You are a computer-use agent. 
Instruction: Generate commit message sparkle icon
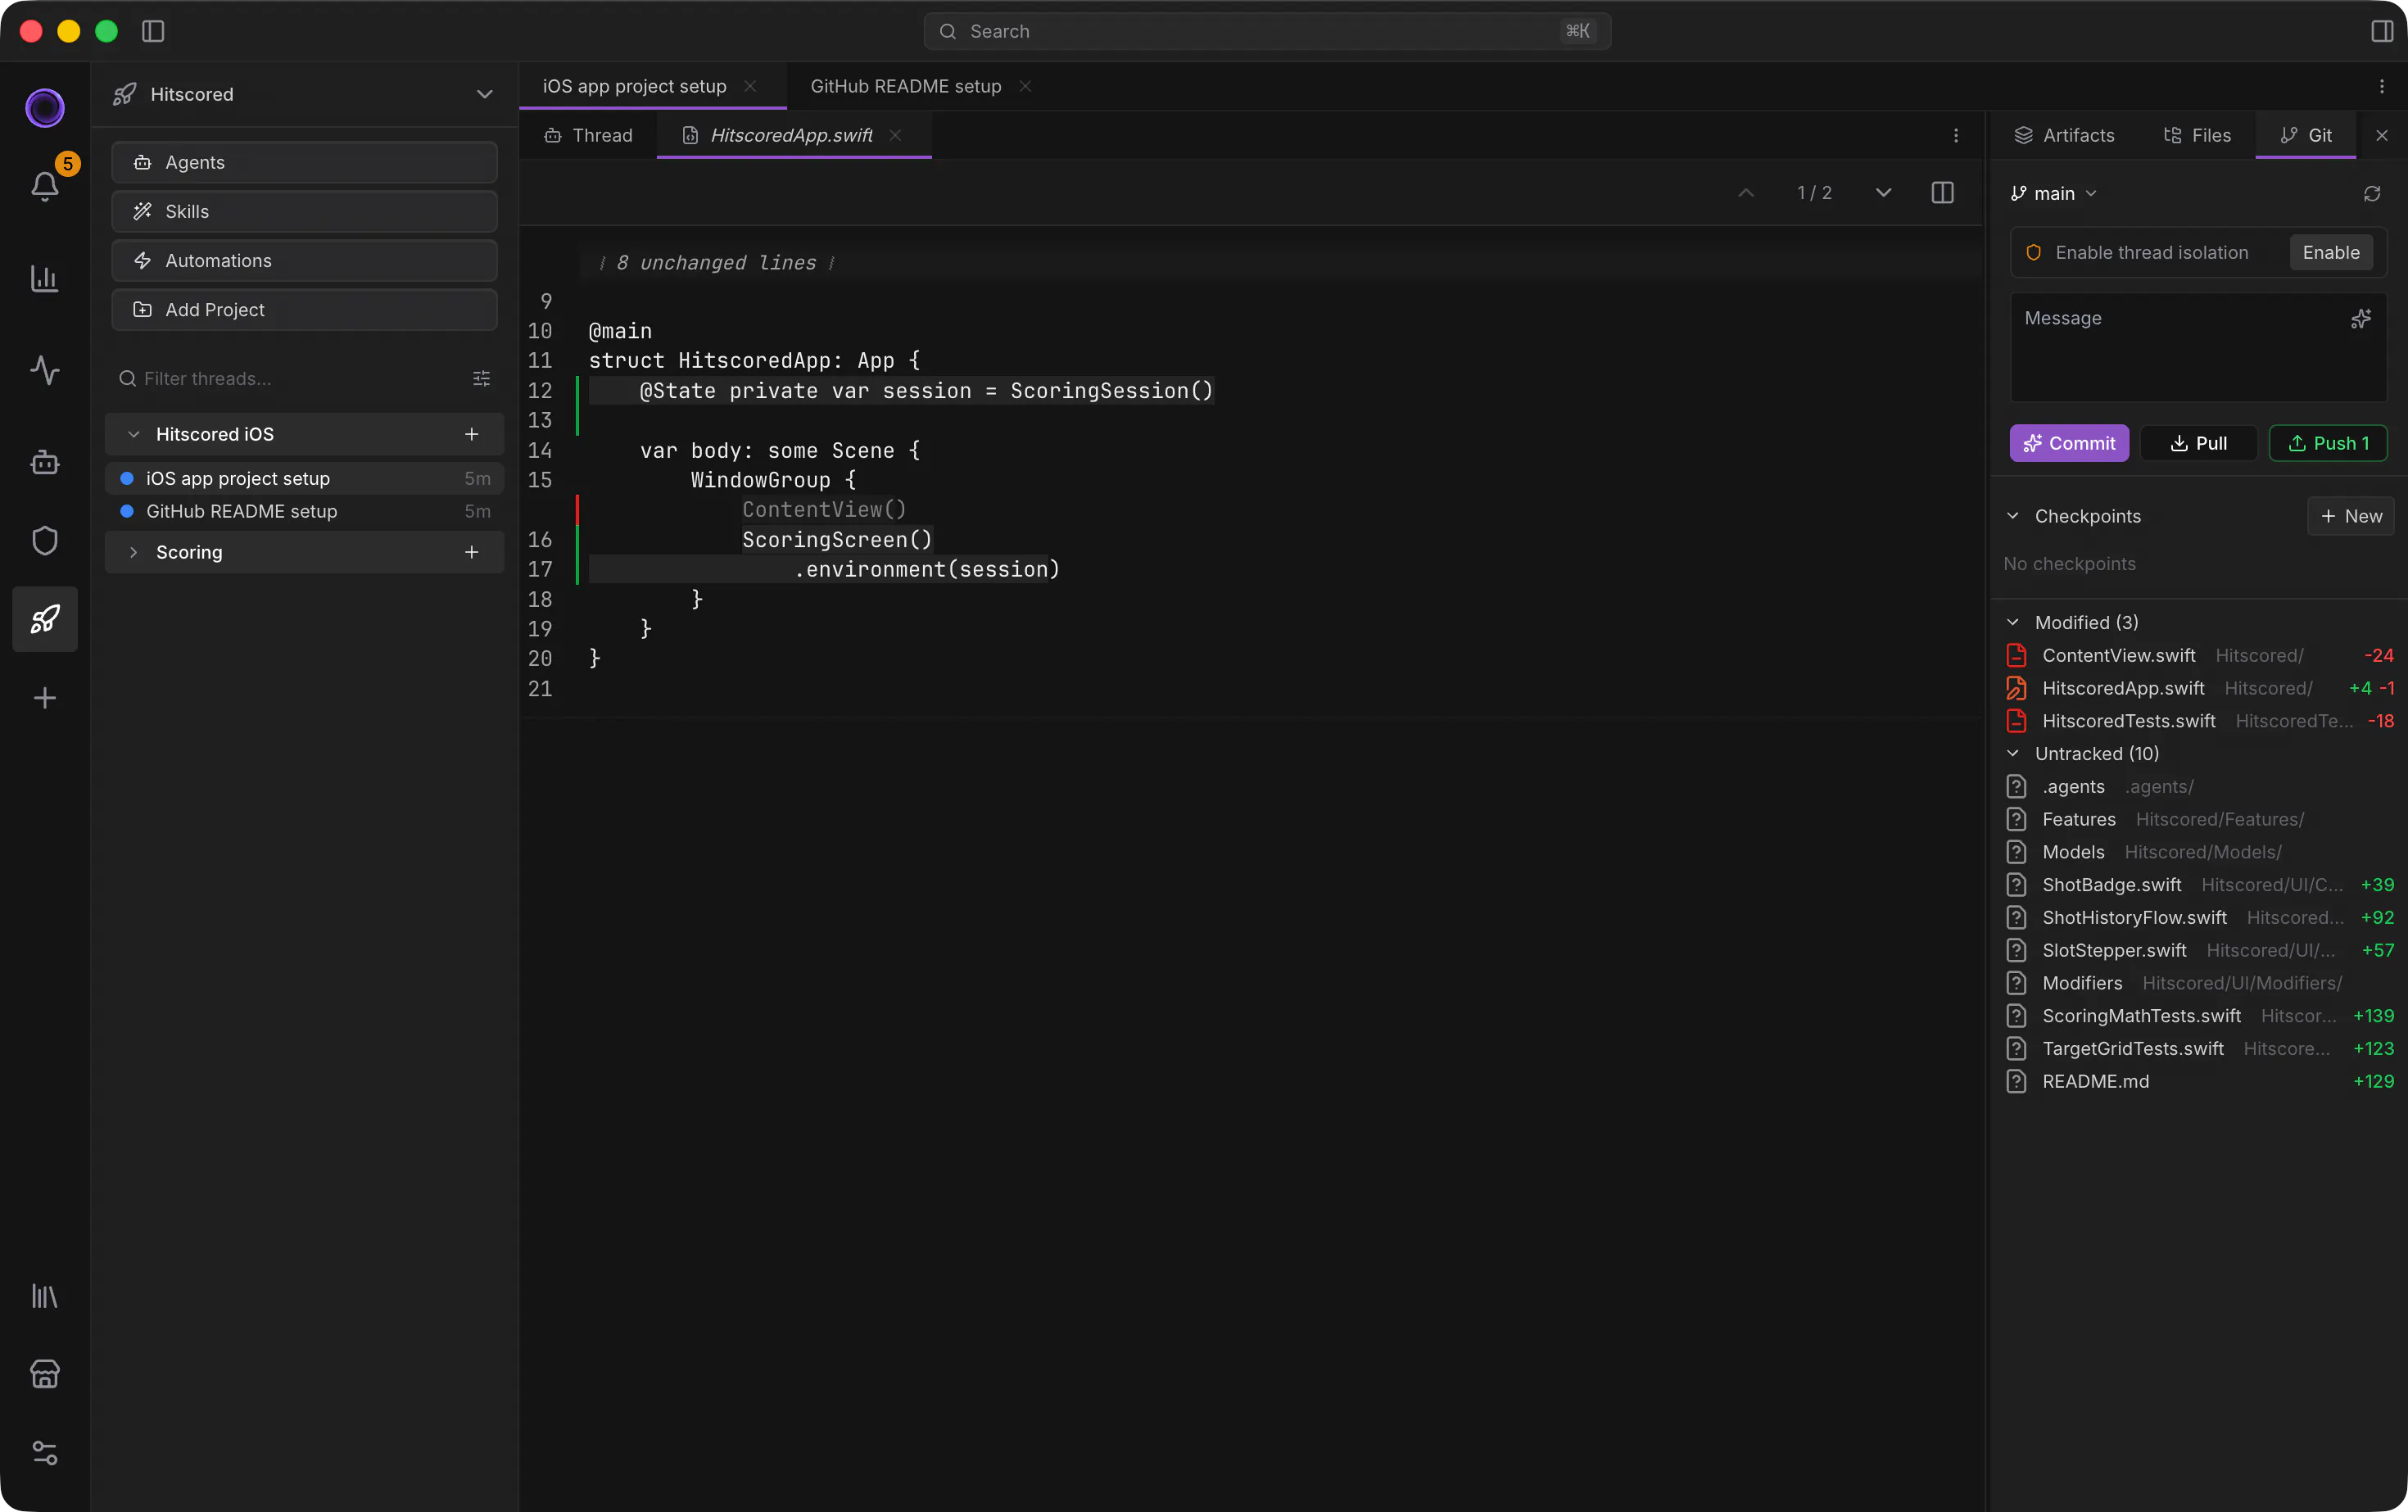(x=2361, y=318)
